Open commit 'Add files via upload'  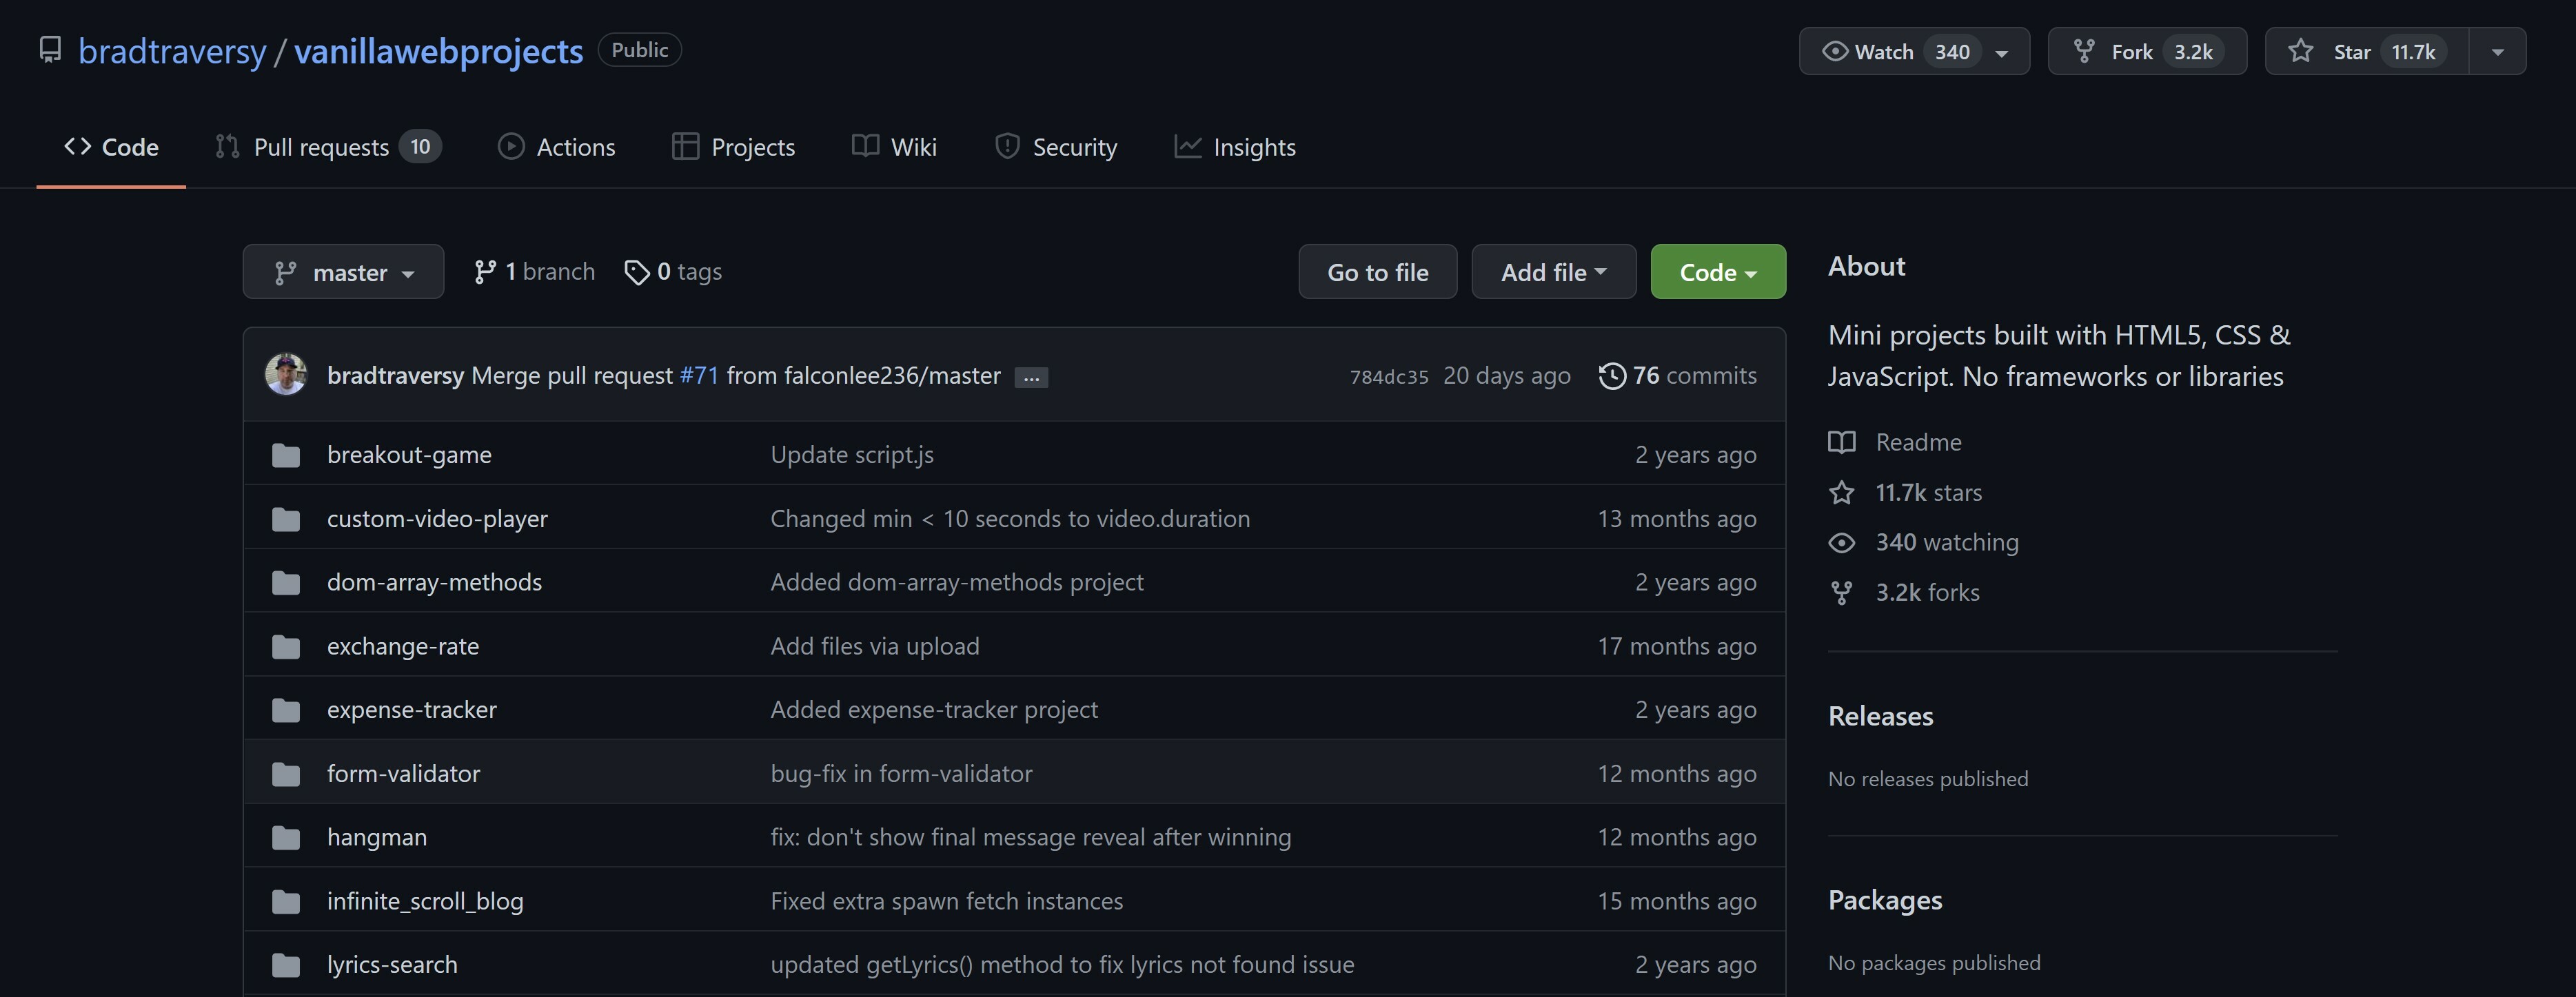tap(875, 646)
